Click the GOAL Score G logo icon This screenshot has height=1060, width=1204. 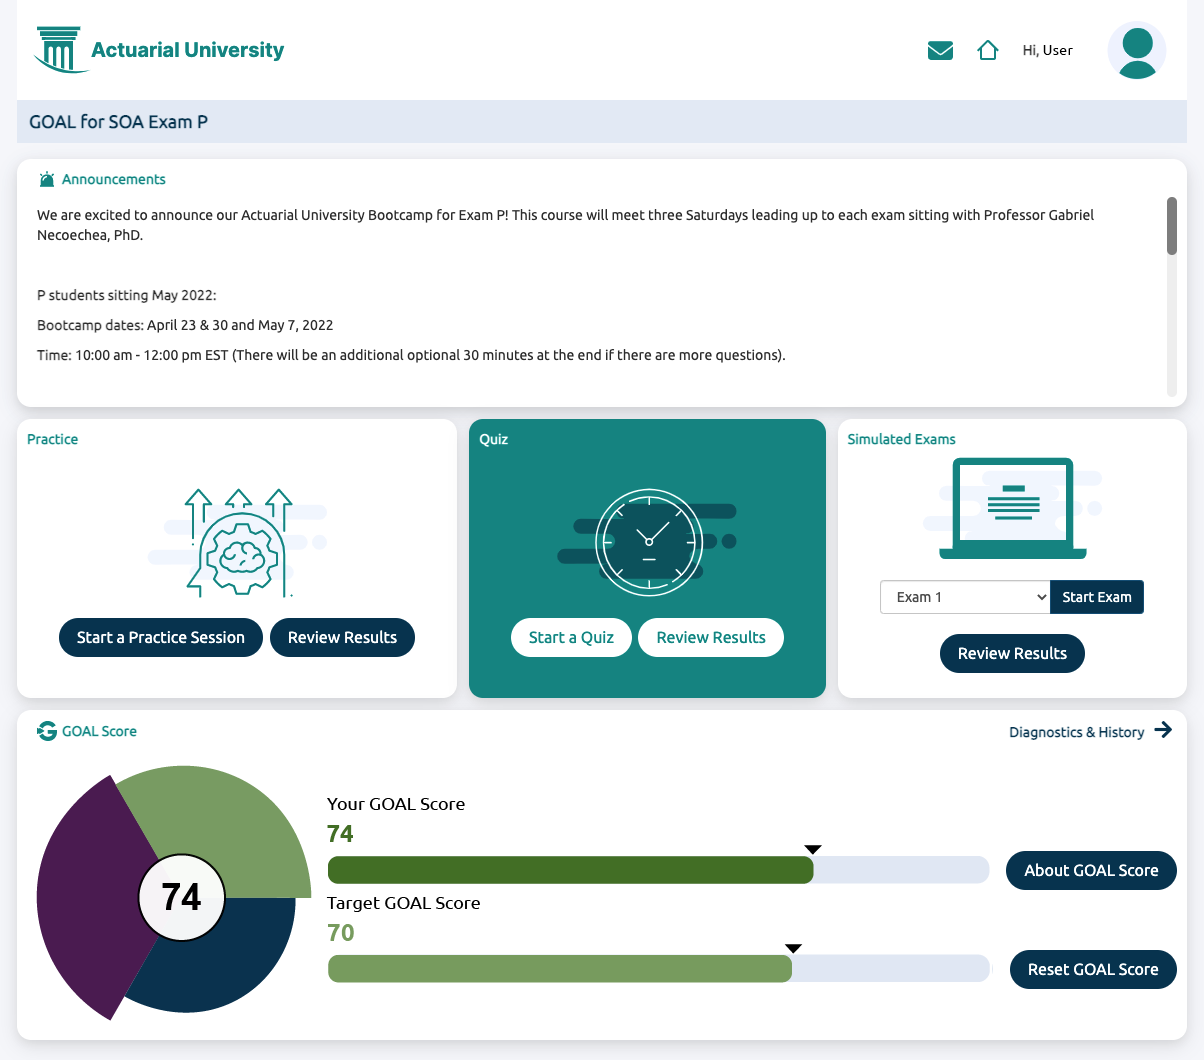click(47, 731)
